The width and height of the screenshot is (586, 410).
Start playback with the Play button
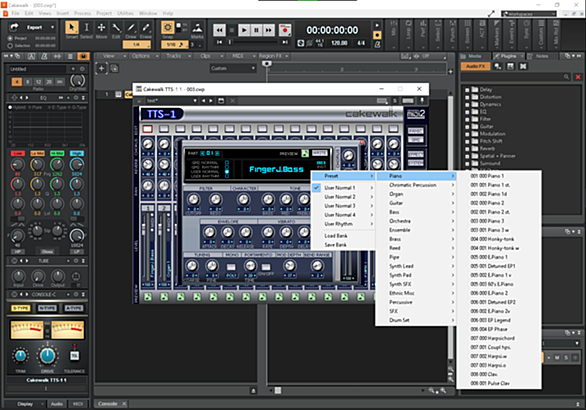coord(244,30)
